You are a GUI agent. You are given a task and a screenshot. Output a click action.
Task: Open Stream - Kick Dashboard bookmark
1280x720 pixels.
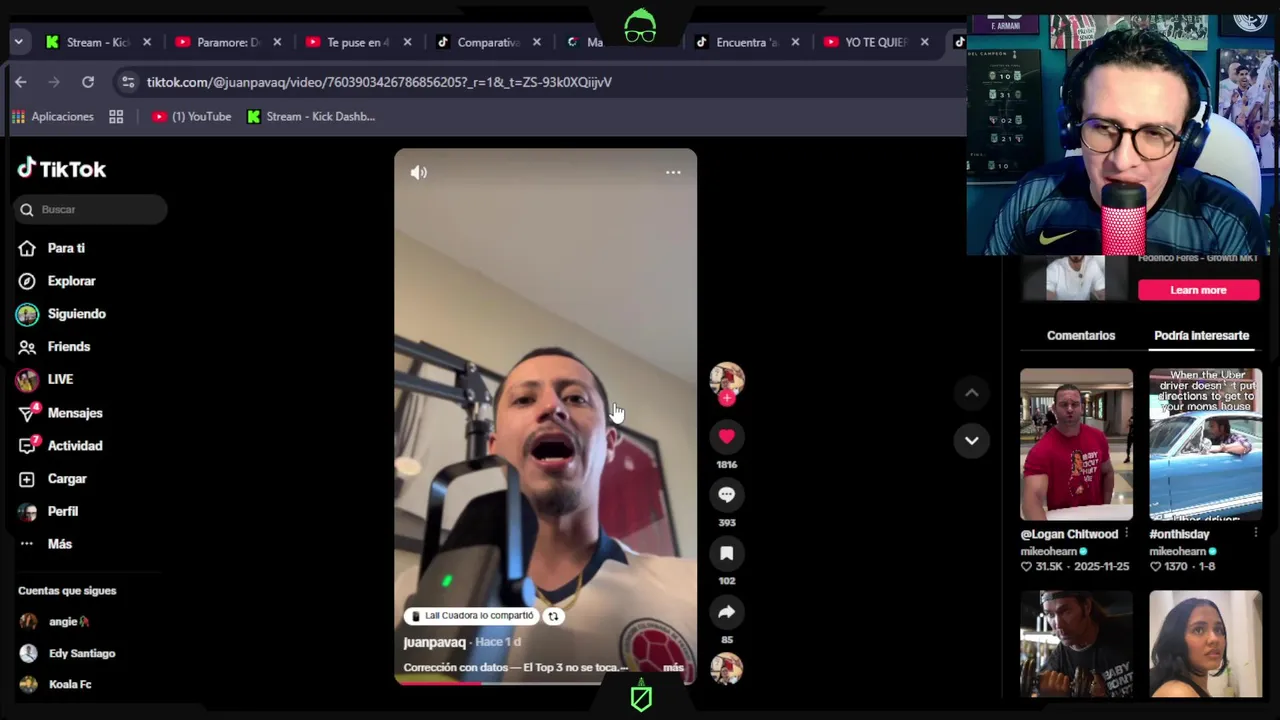311,117
